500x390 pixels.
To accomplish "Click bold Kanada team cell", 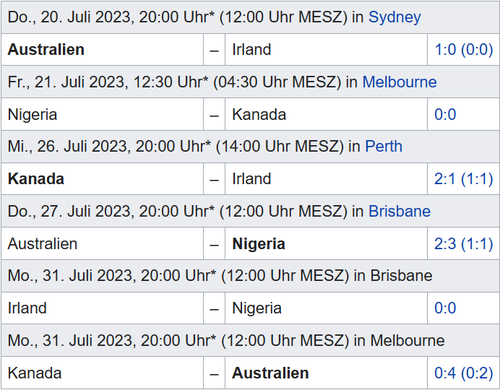I will 36,179.
